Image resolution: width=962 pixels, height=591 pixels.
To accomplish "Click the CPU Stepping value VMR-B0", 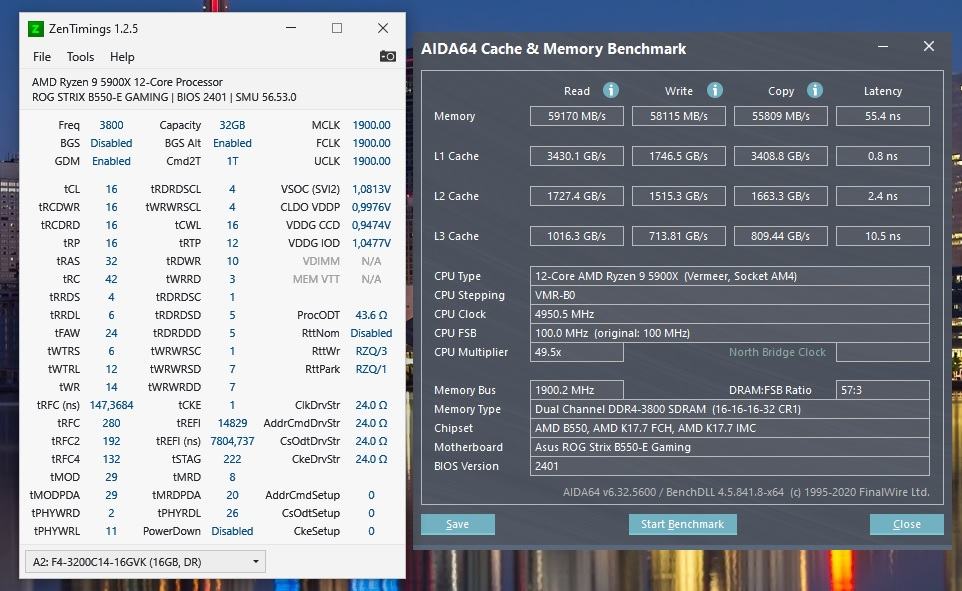I will (729, 295).
